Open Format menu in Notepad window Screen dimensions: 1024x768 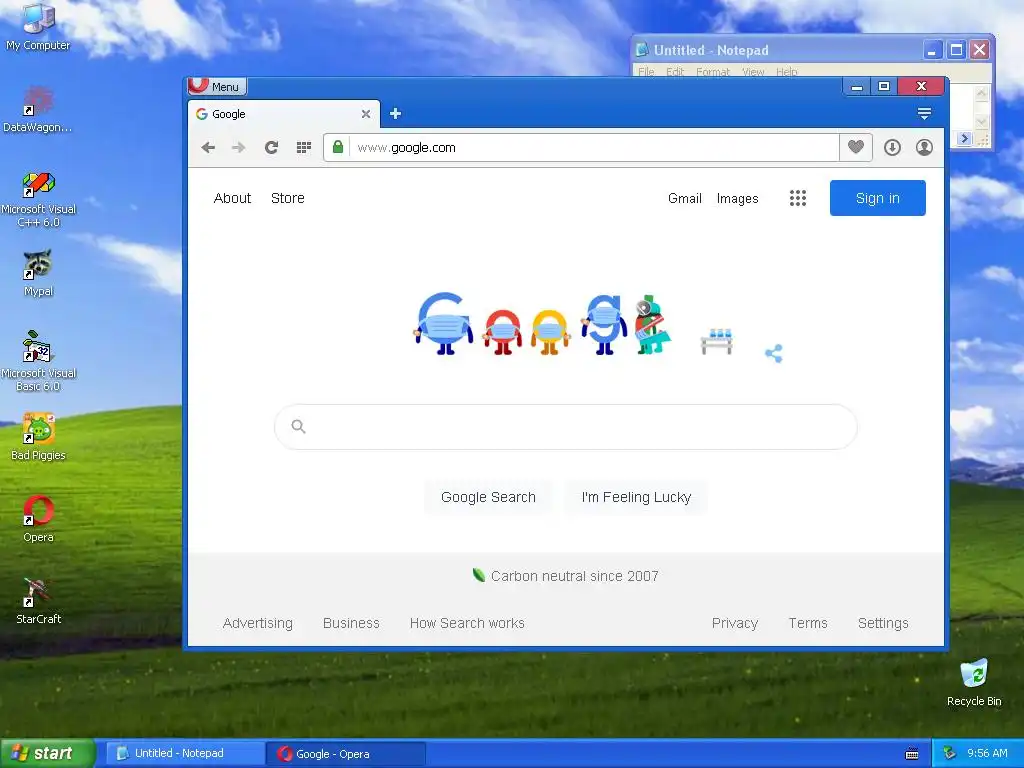(712, 71)
